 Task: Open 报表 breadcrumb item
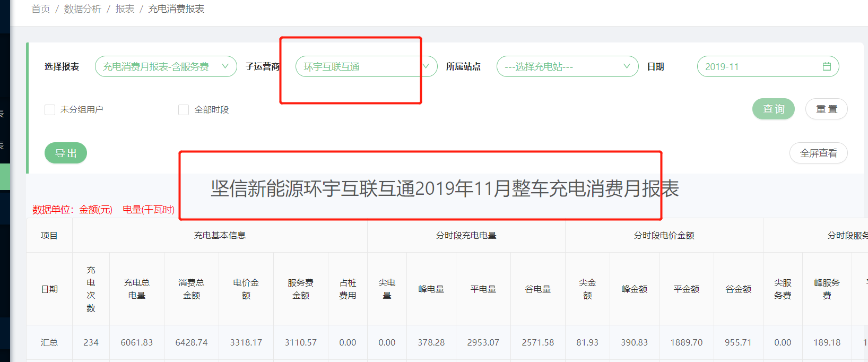pos(125,9)
